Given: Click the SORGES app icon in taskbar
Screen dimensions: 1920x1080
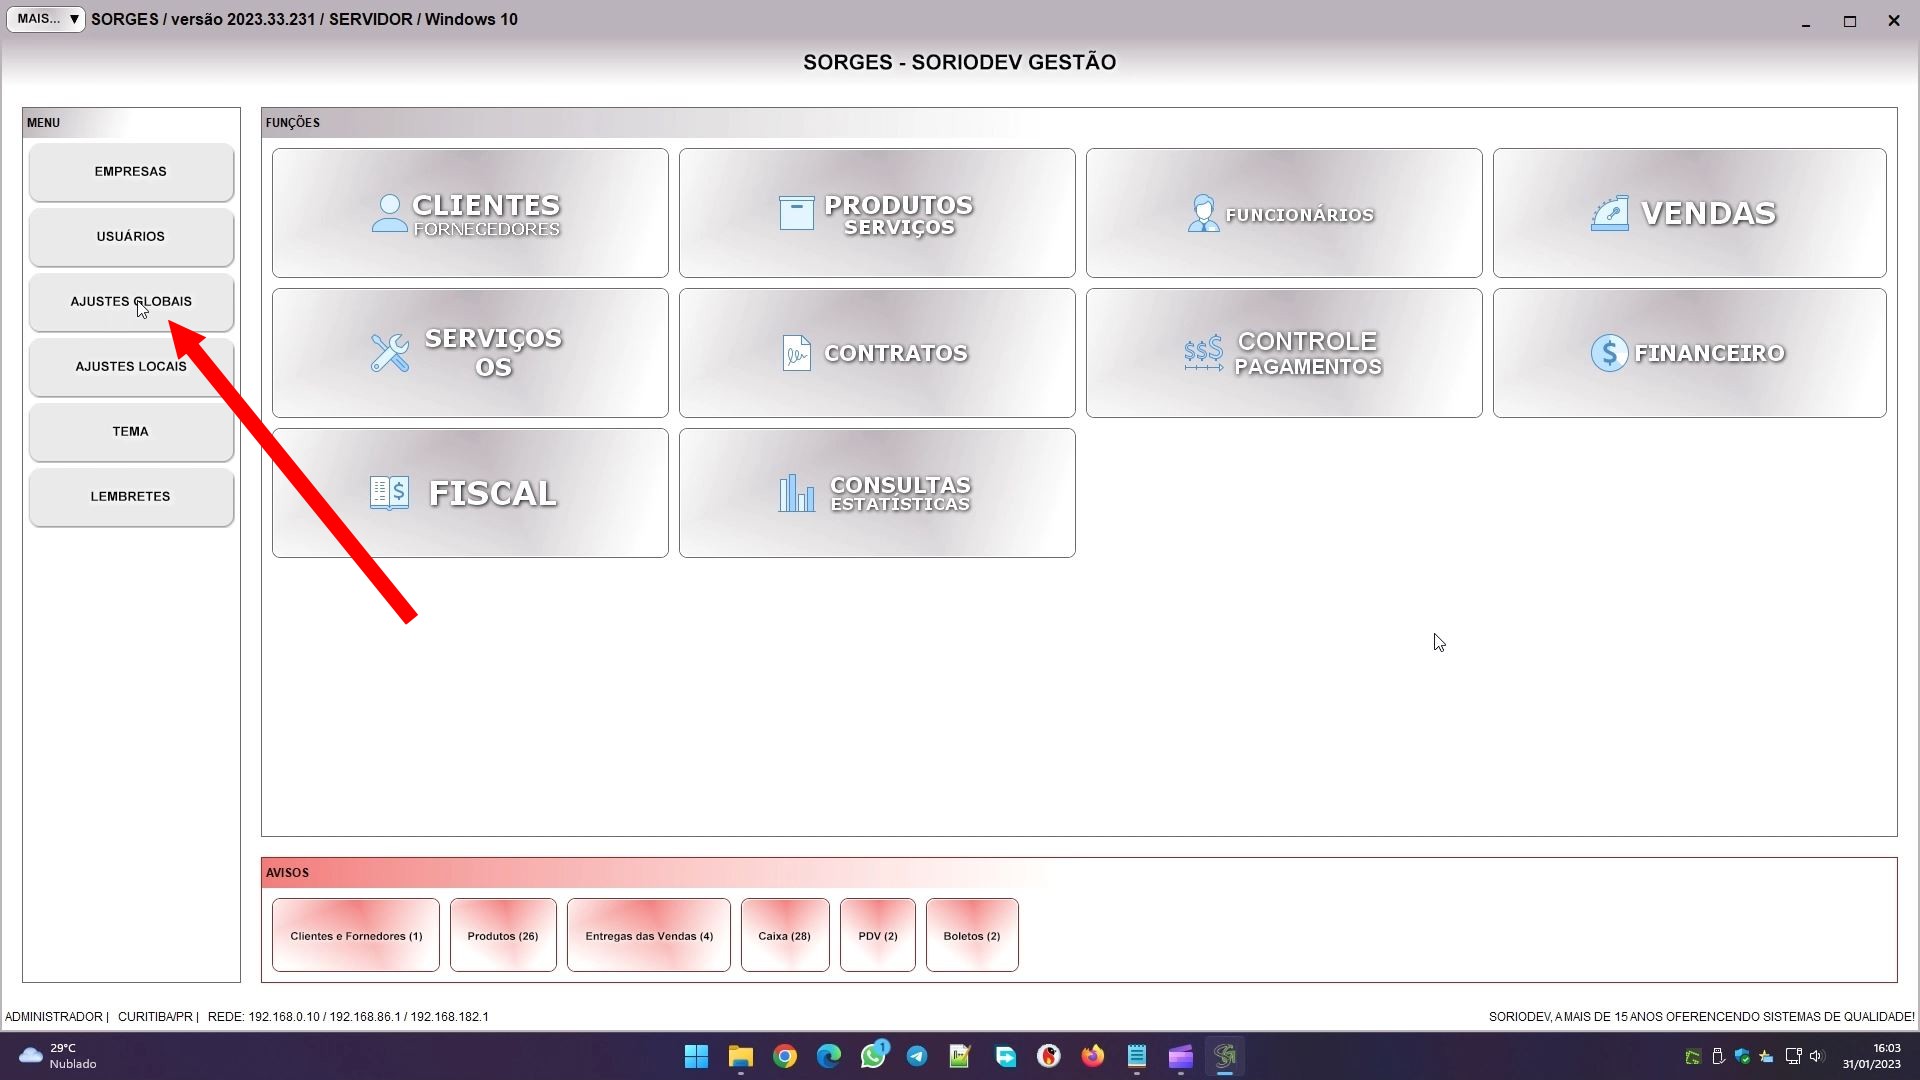Looking at the screenshot, I should pos(1225,1056).
